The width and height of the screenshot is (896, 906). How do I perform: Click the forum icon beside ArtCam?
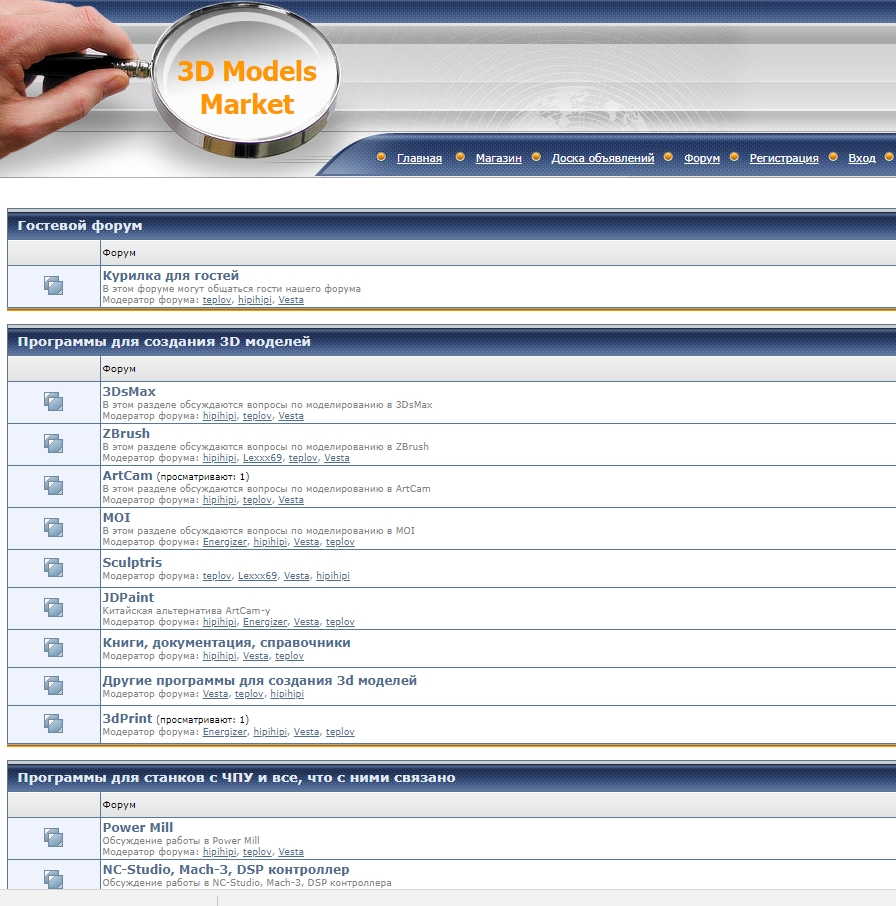click(x=53, y=486)
